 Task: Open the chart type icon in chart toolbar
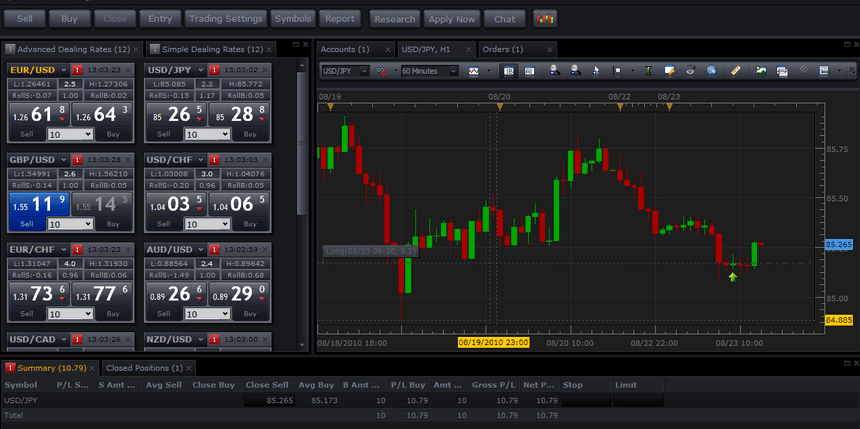[473, 71]
